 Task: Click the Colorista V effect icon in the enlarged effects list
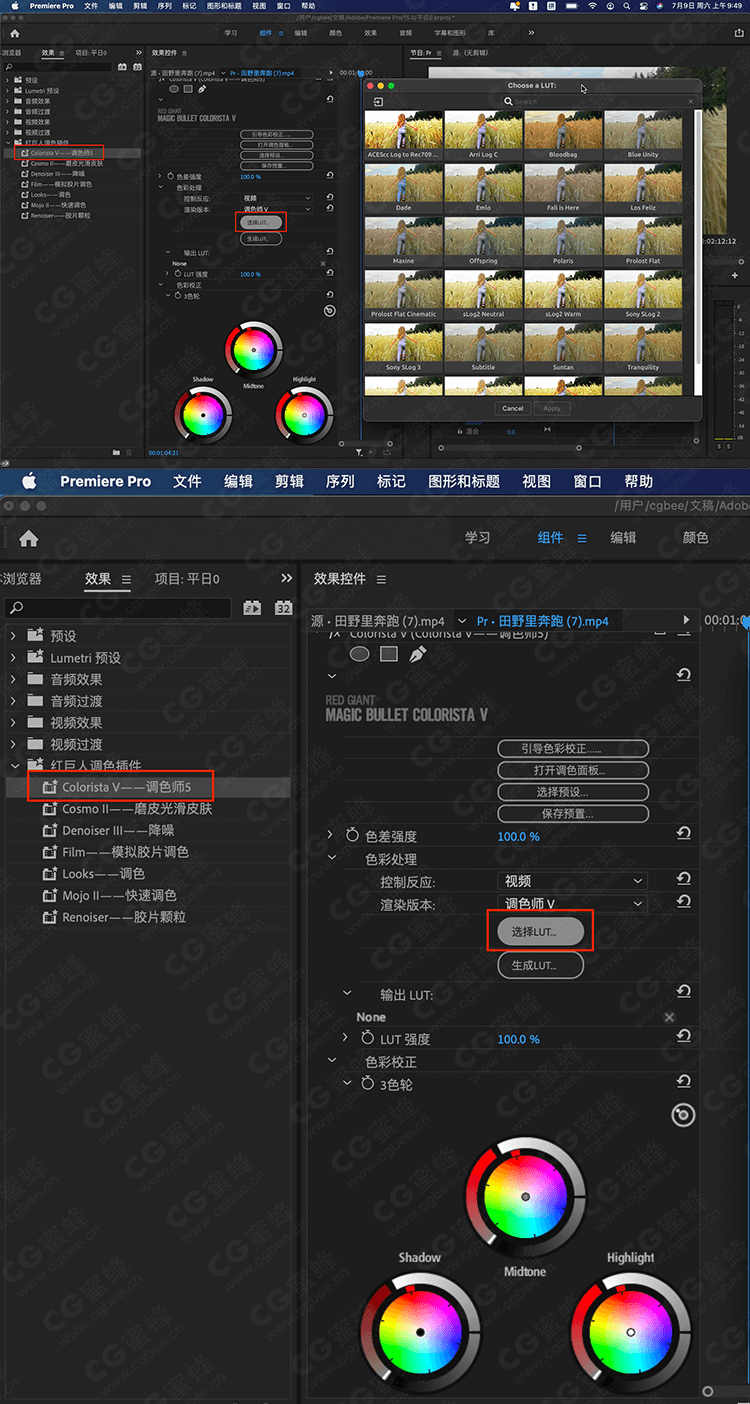[x=48, y=788]
